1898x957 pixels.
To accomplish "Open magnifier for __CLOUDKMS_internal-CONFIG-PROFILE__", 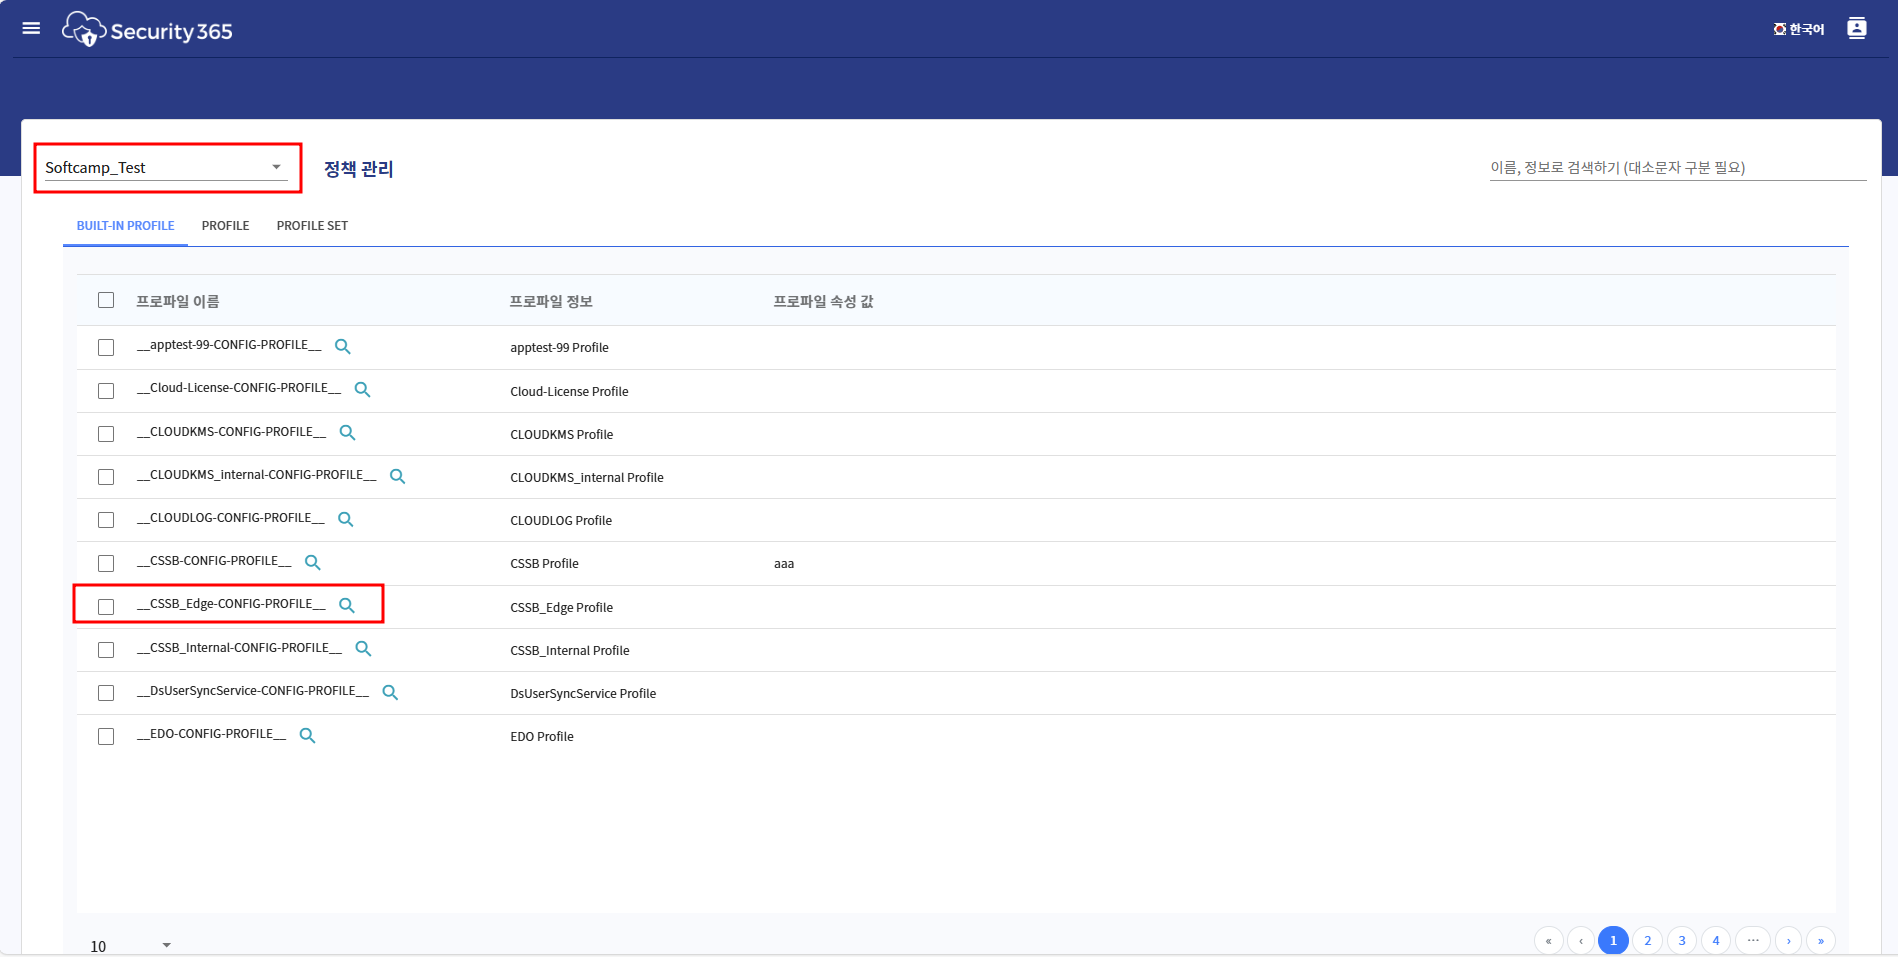I will 397,476.
